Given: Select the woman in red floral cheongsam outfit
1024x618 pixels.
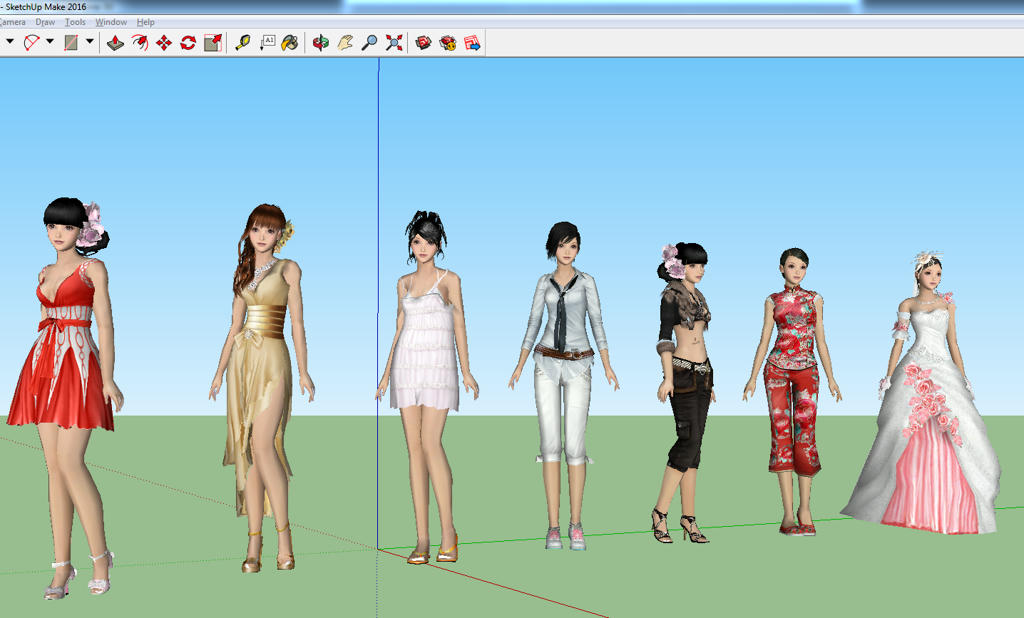Looking at the screenshot, I should tap(792, 392).
